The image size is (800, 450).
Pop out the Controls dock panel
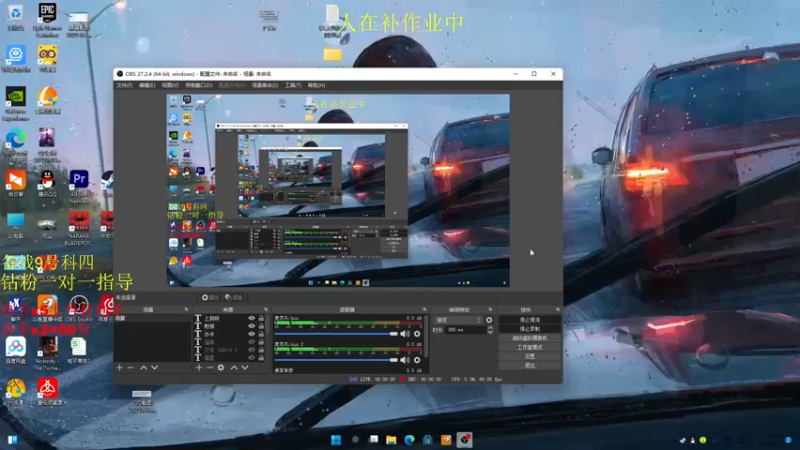[558, 310]
